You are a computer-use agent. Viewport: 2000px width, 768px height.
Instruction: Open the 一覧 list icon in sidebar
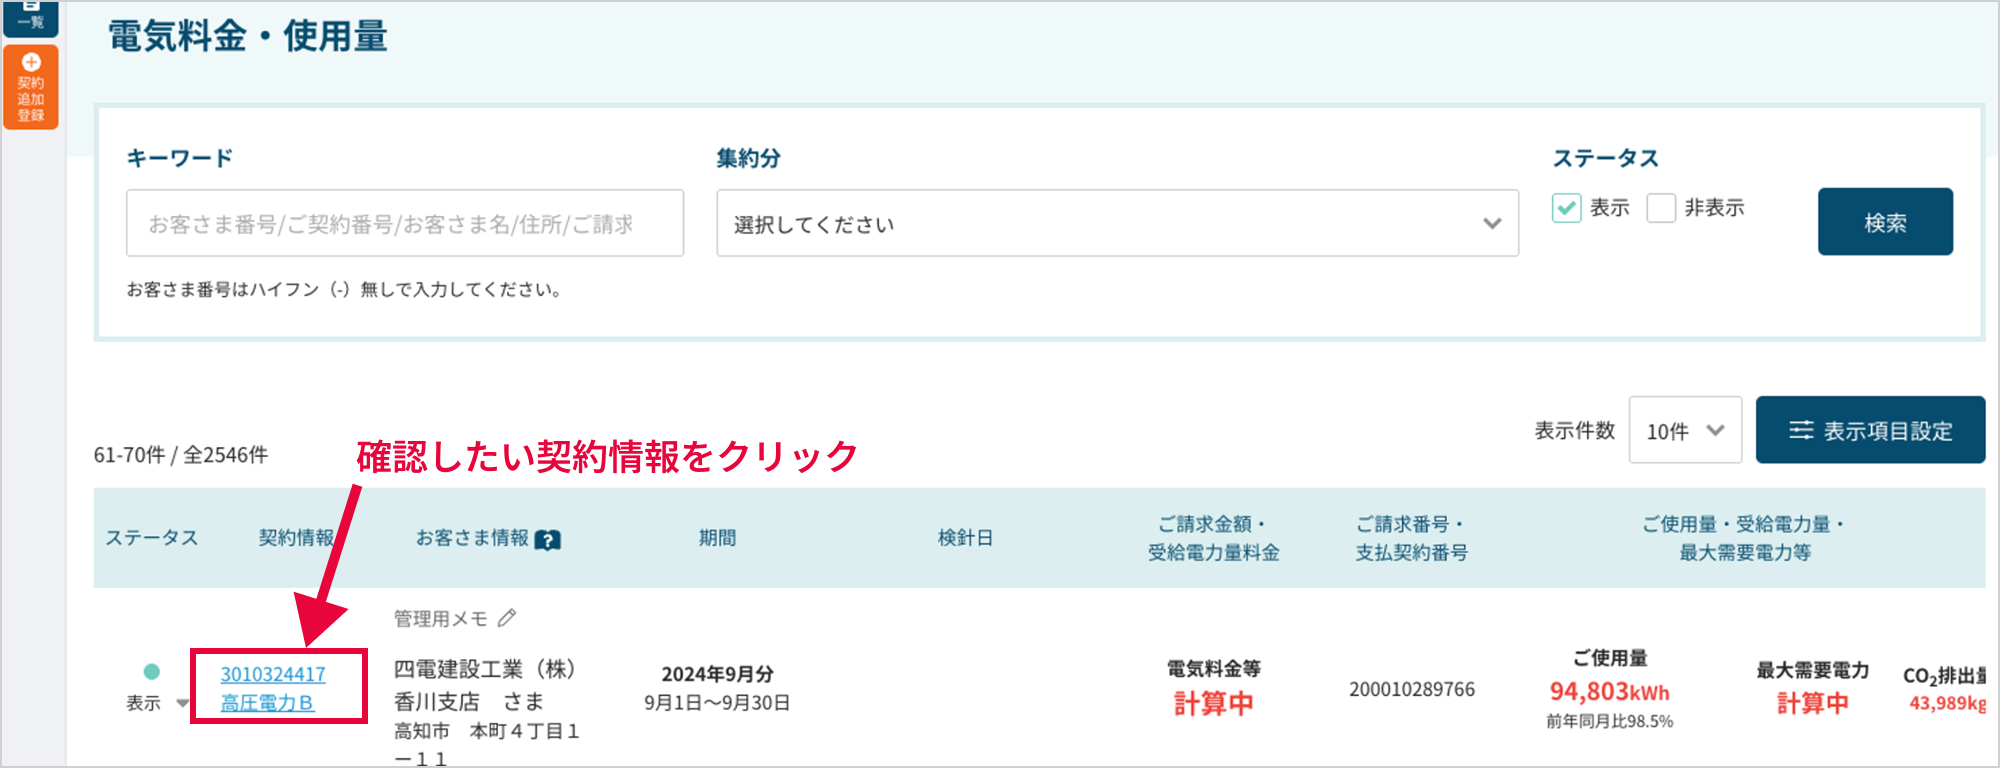30,15
